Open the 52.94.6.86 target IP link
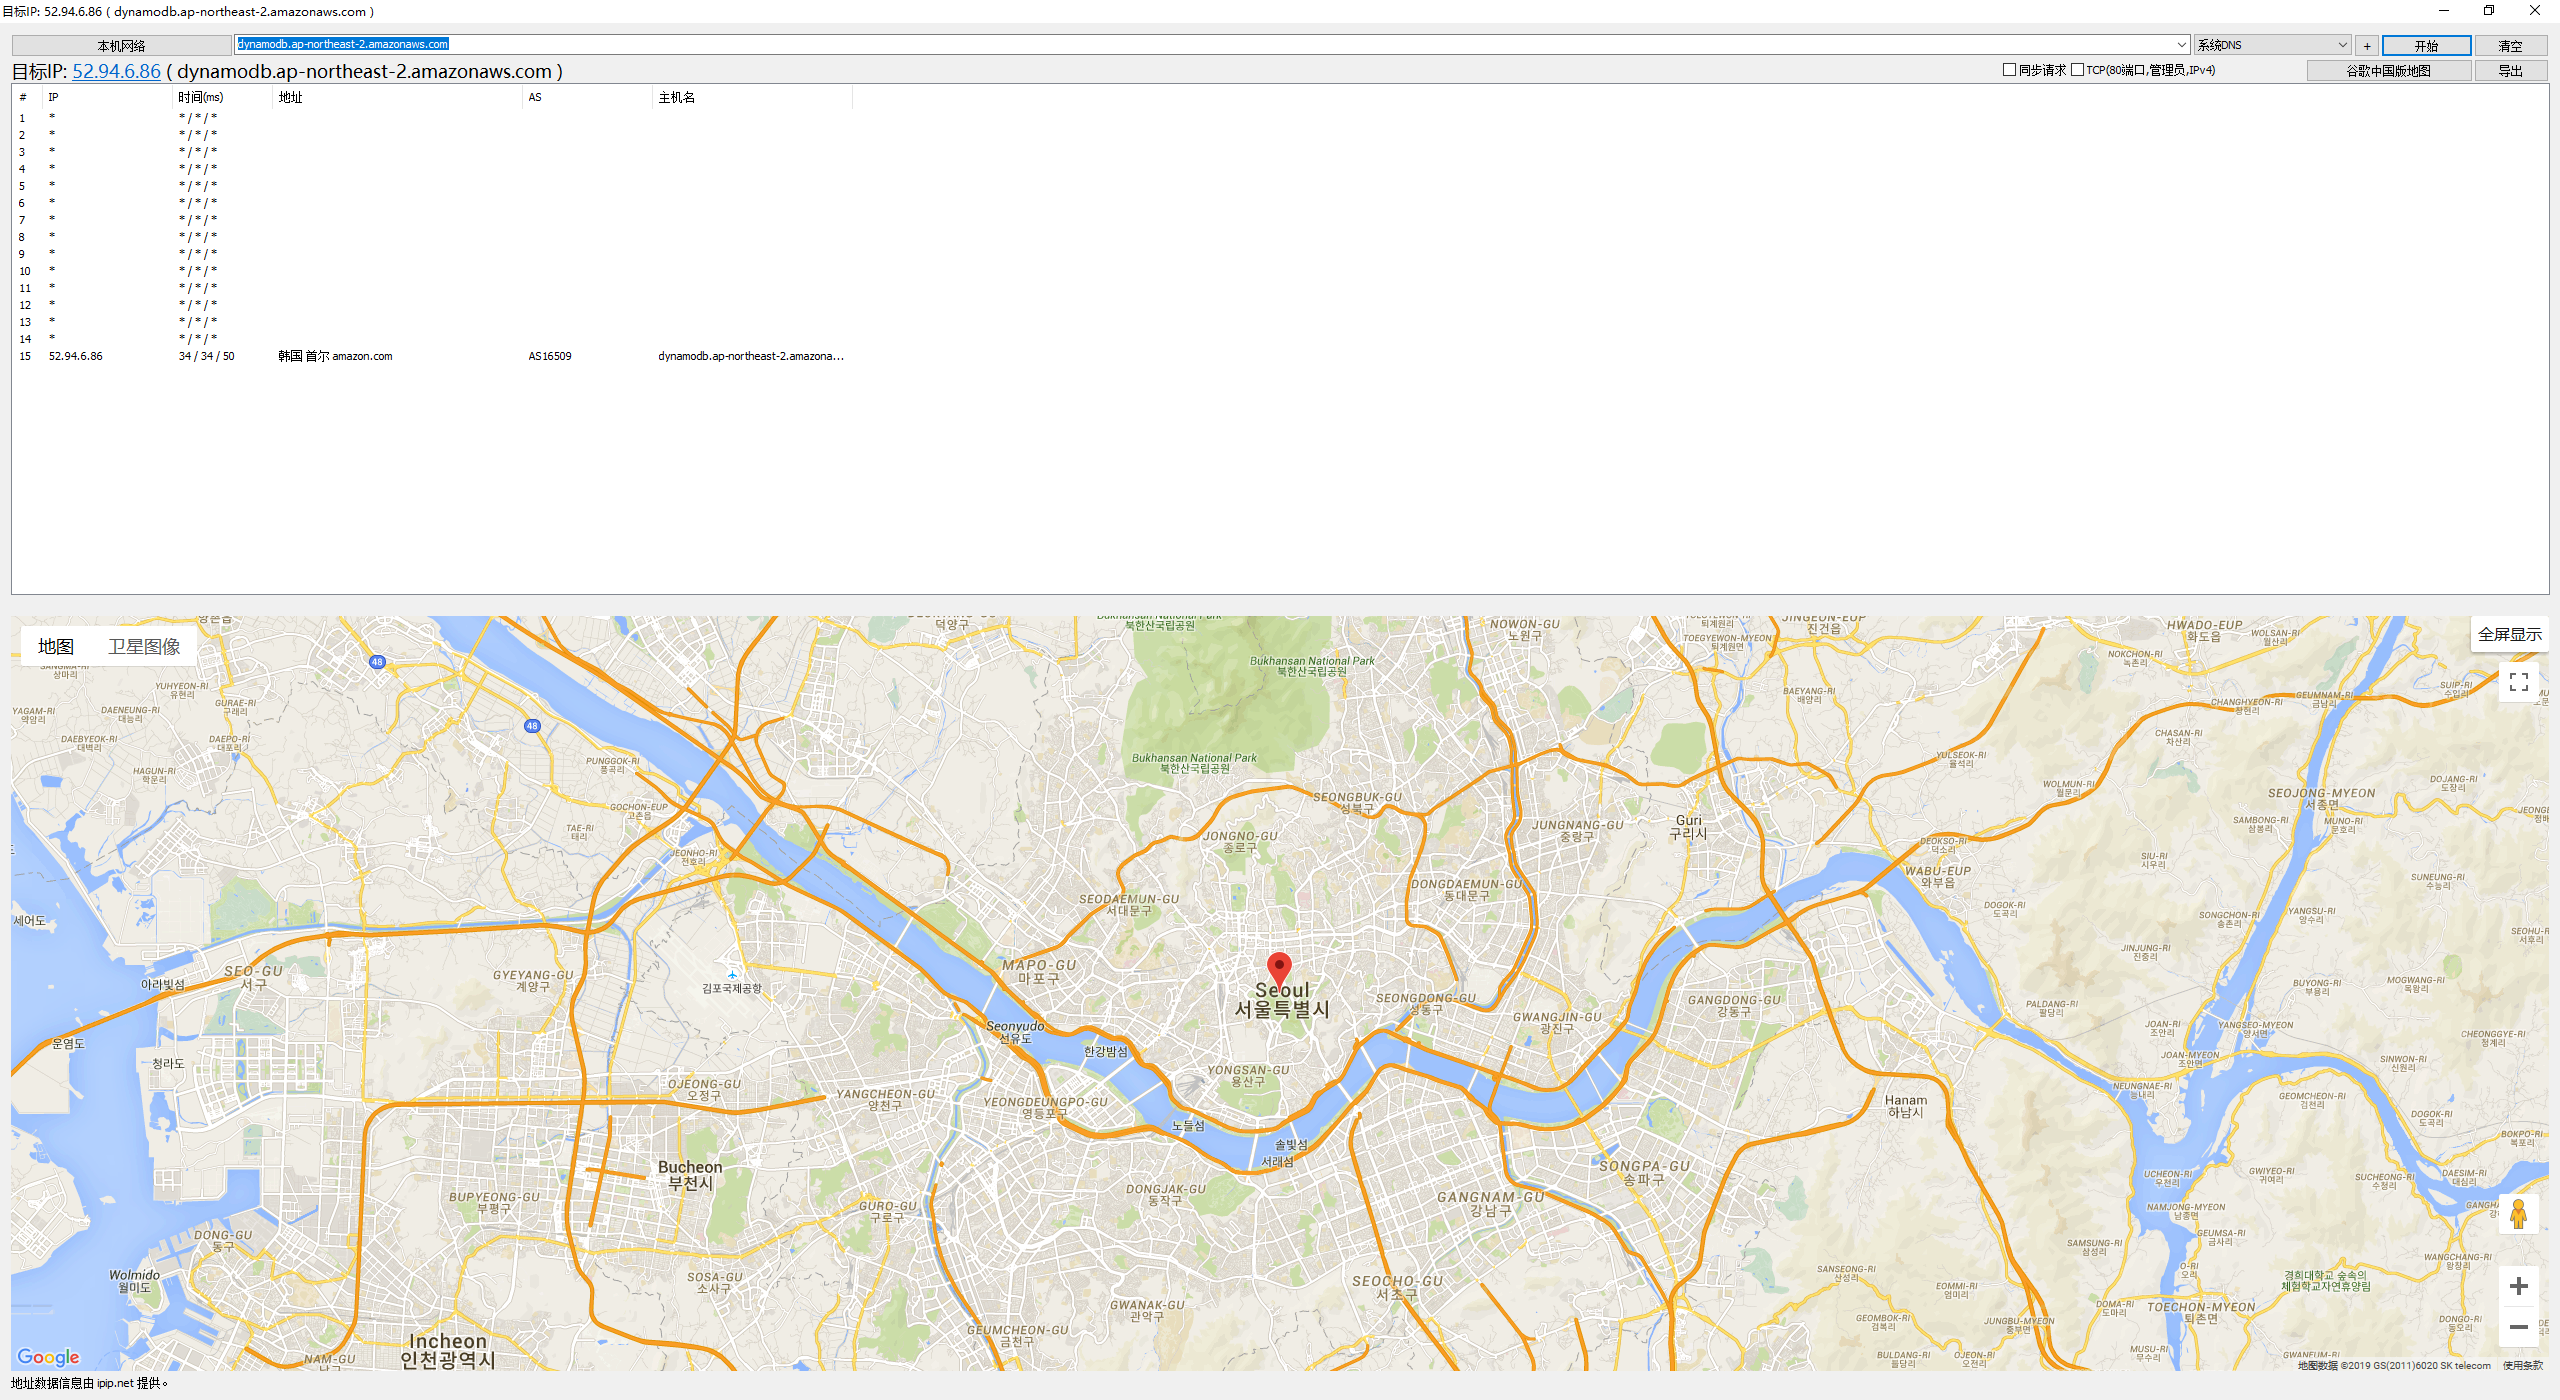The image size is (2560, 1400). pyautogui.click(x=116, y=72)
